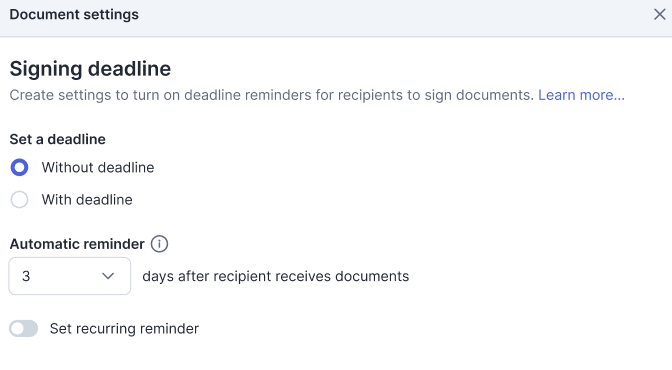This screenshot has width=672, height=370.
Task: Close the Document settings panel
Action: coord(660,15)
